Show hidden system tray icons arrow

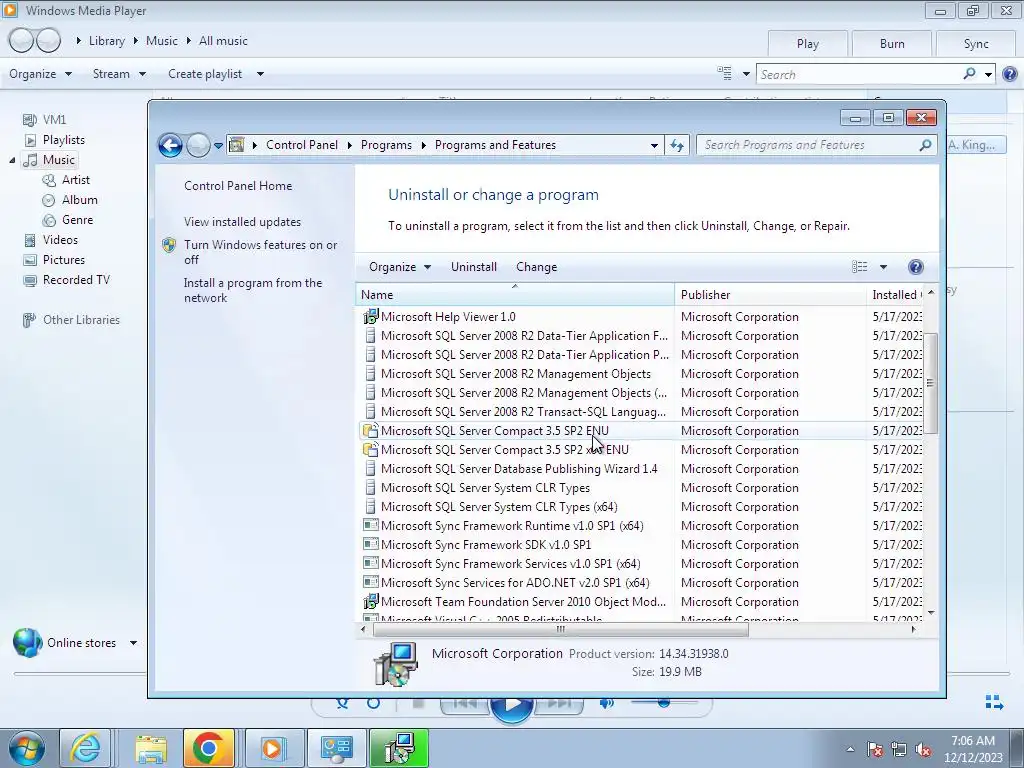[x=850, y=749]
